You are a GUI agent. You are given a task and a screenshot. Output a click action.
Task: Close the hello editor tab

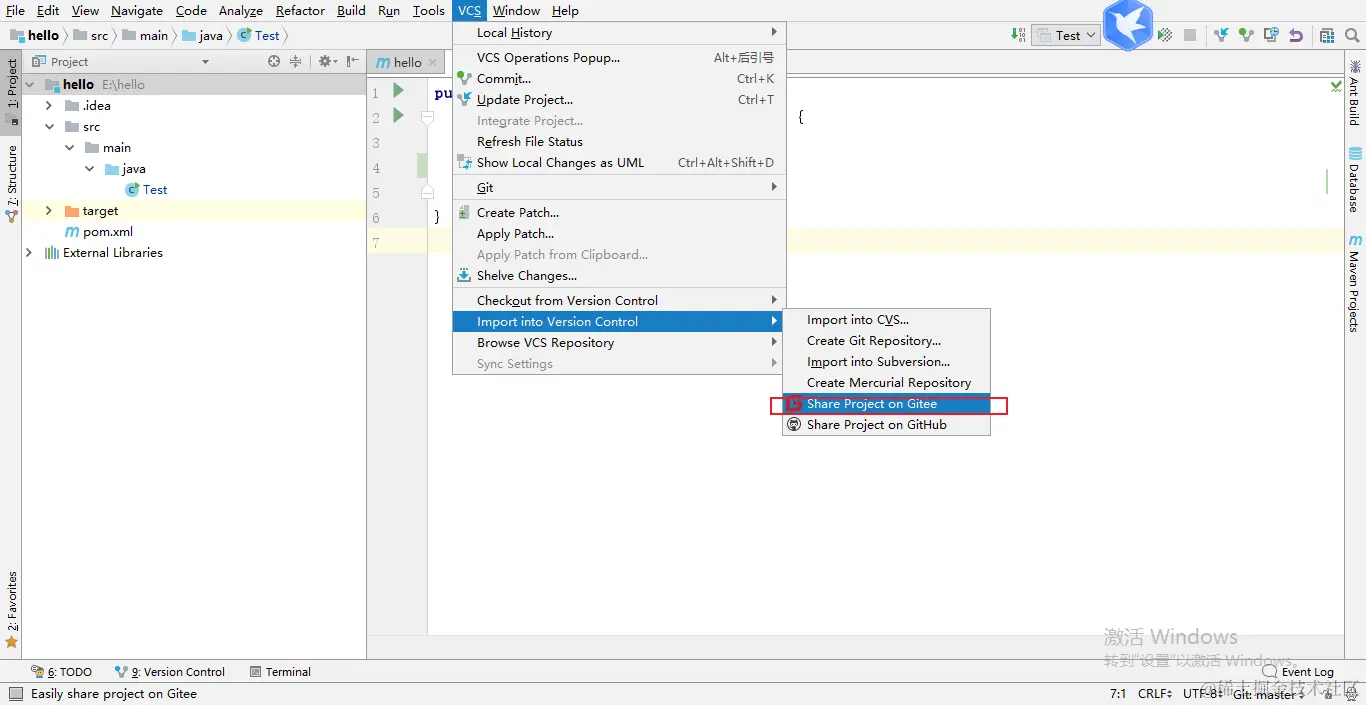tap(433, 62)
